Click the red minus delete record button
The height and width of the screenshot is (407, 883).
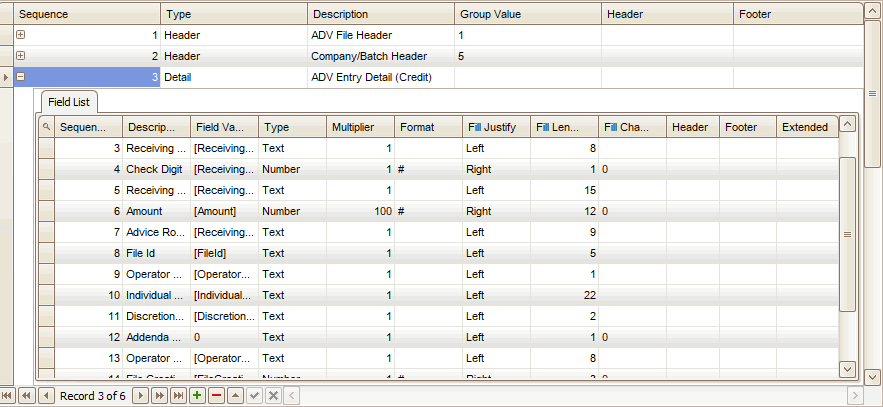216,396
